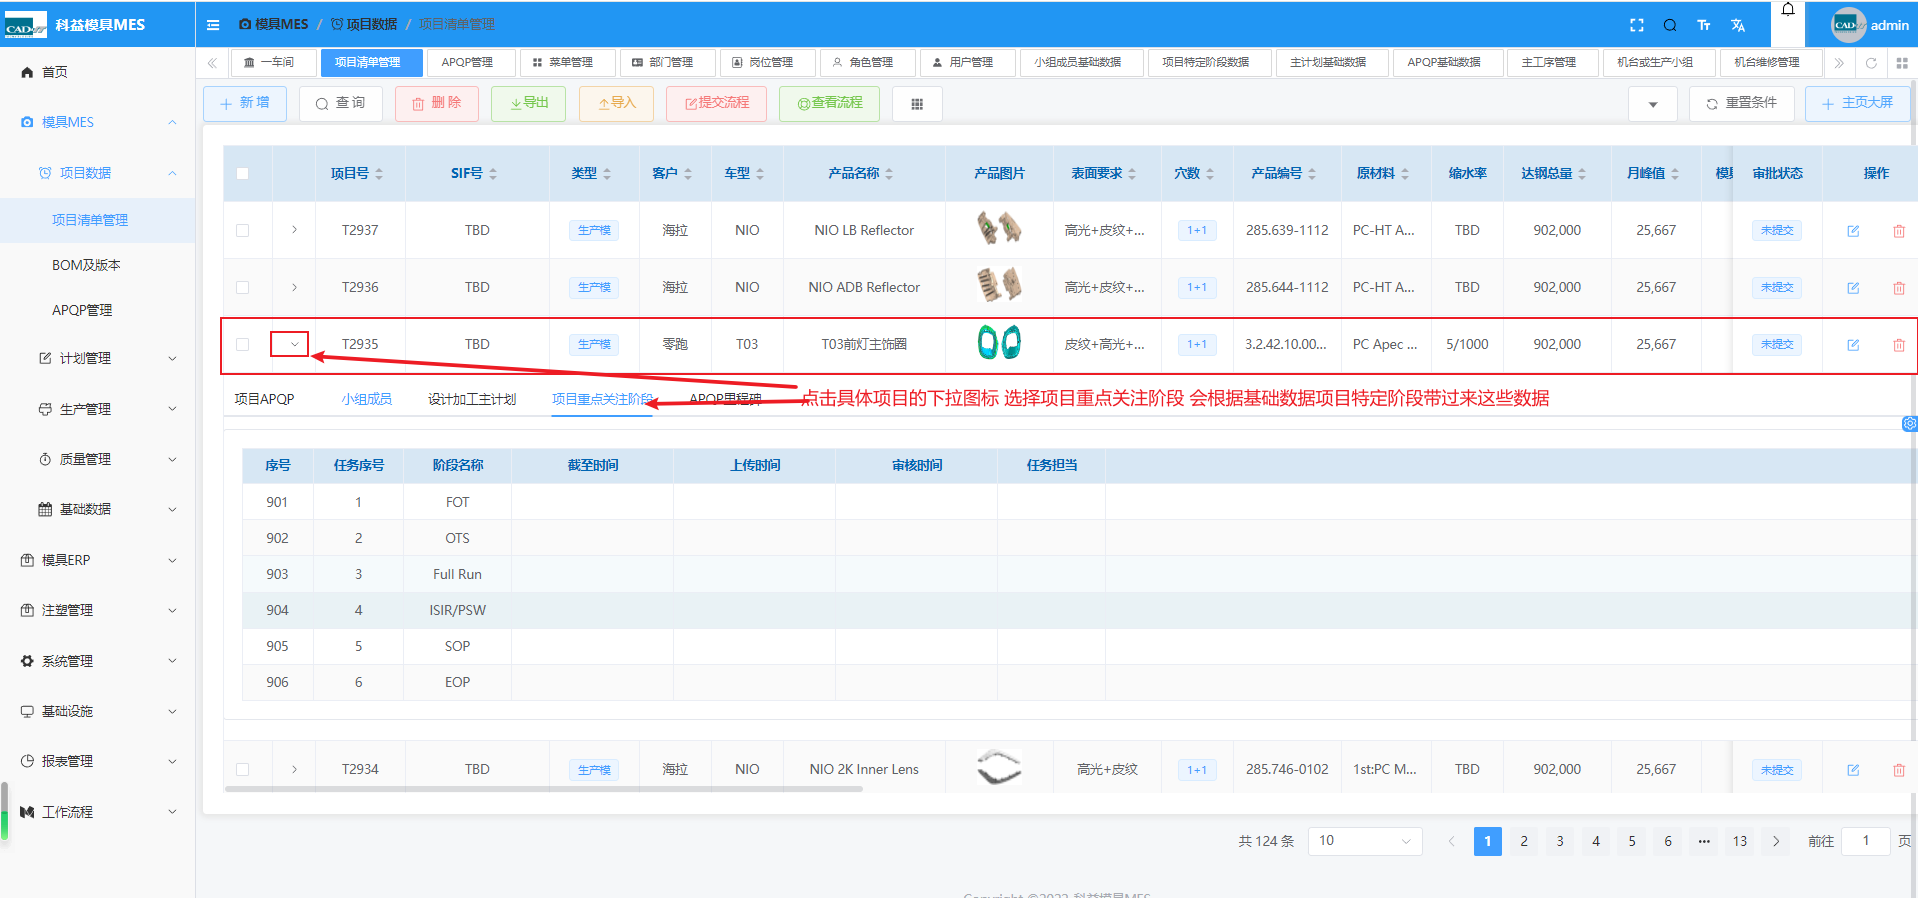The image size is (1918, 898).
Task: Open the toolbar dropdown arrow beside 重置条件
Action: tap(1653, 104)
